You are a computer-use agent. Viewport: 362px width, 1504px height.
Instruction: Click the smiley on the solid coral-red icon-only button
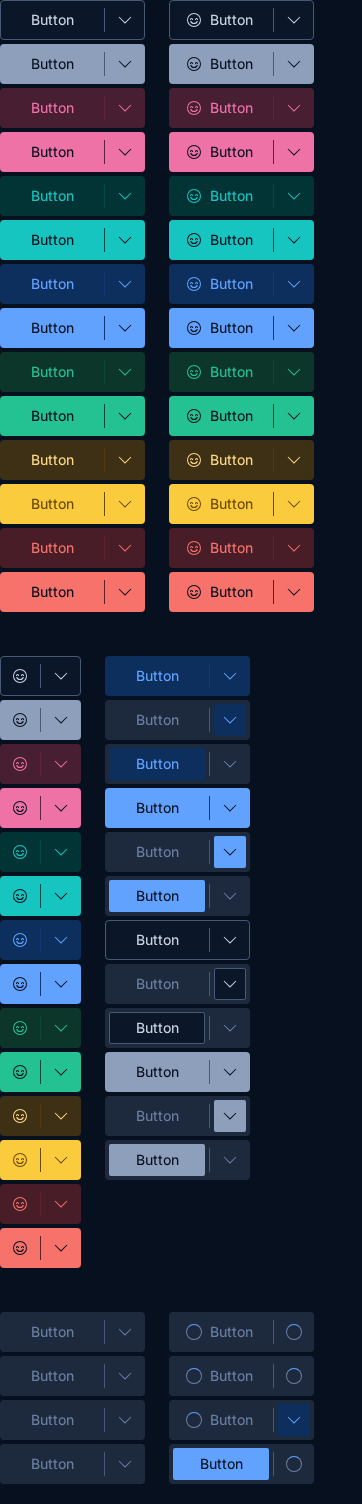coord(20,1248)
